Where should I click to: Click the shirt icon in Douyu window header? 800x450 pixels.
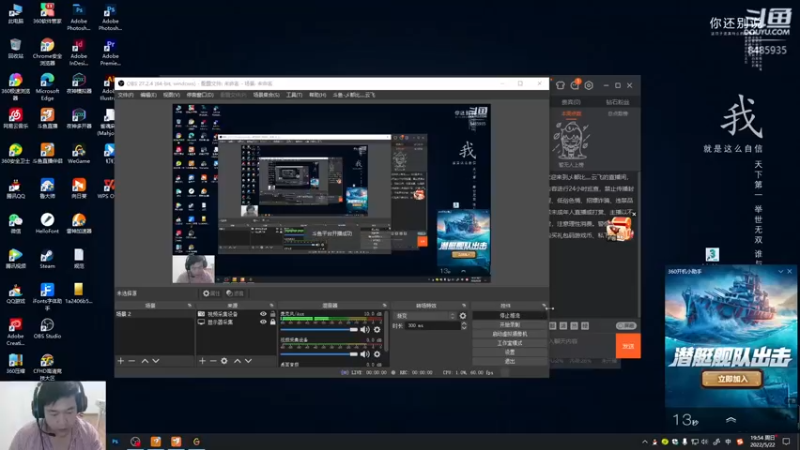coord(560,85)
